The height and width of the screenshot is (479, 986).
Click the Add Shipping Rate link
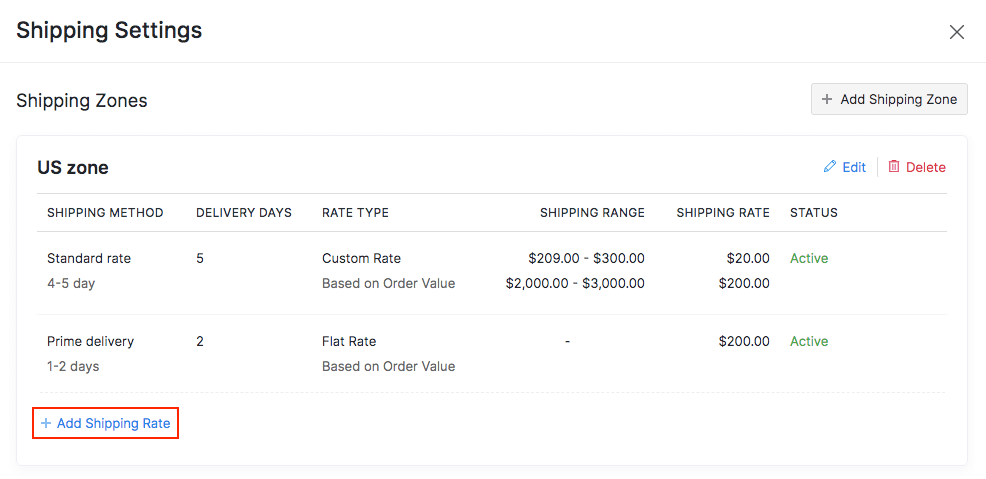click(x=113, y=423)
